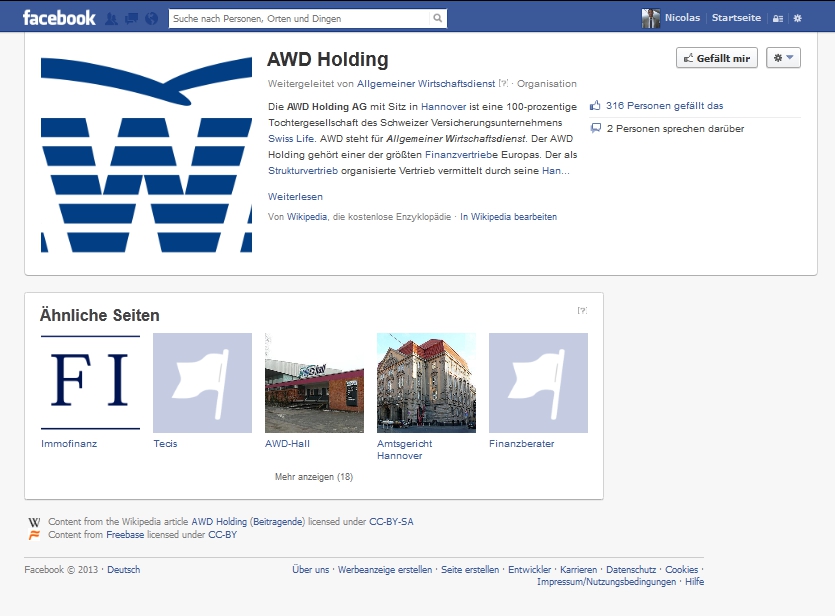Open Hilfe footer link
This screenshot has width=835, height=616.
click(694, 581)
